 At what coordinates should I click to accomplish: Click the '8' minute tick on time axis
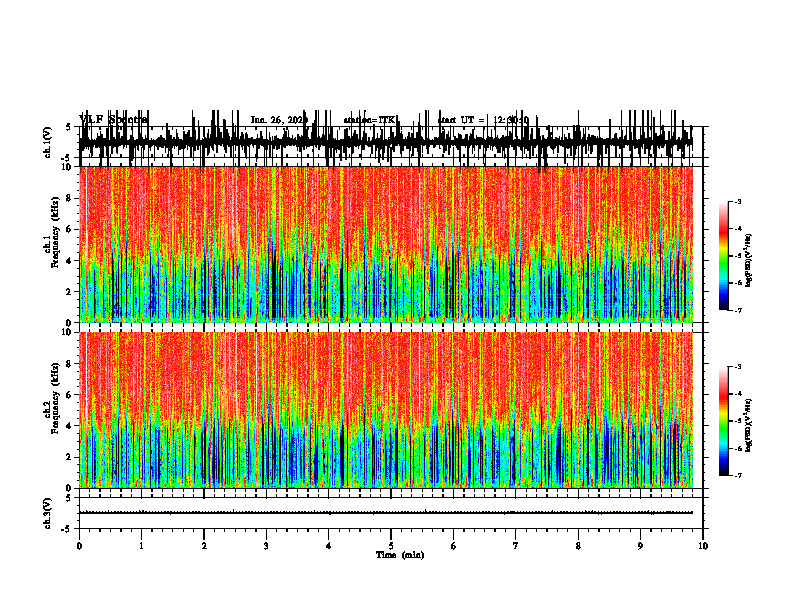coord(578,546)
